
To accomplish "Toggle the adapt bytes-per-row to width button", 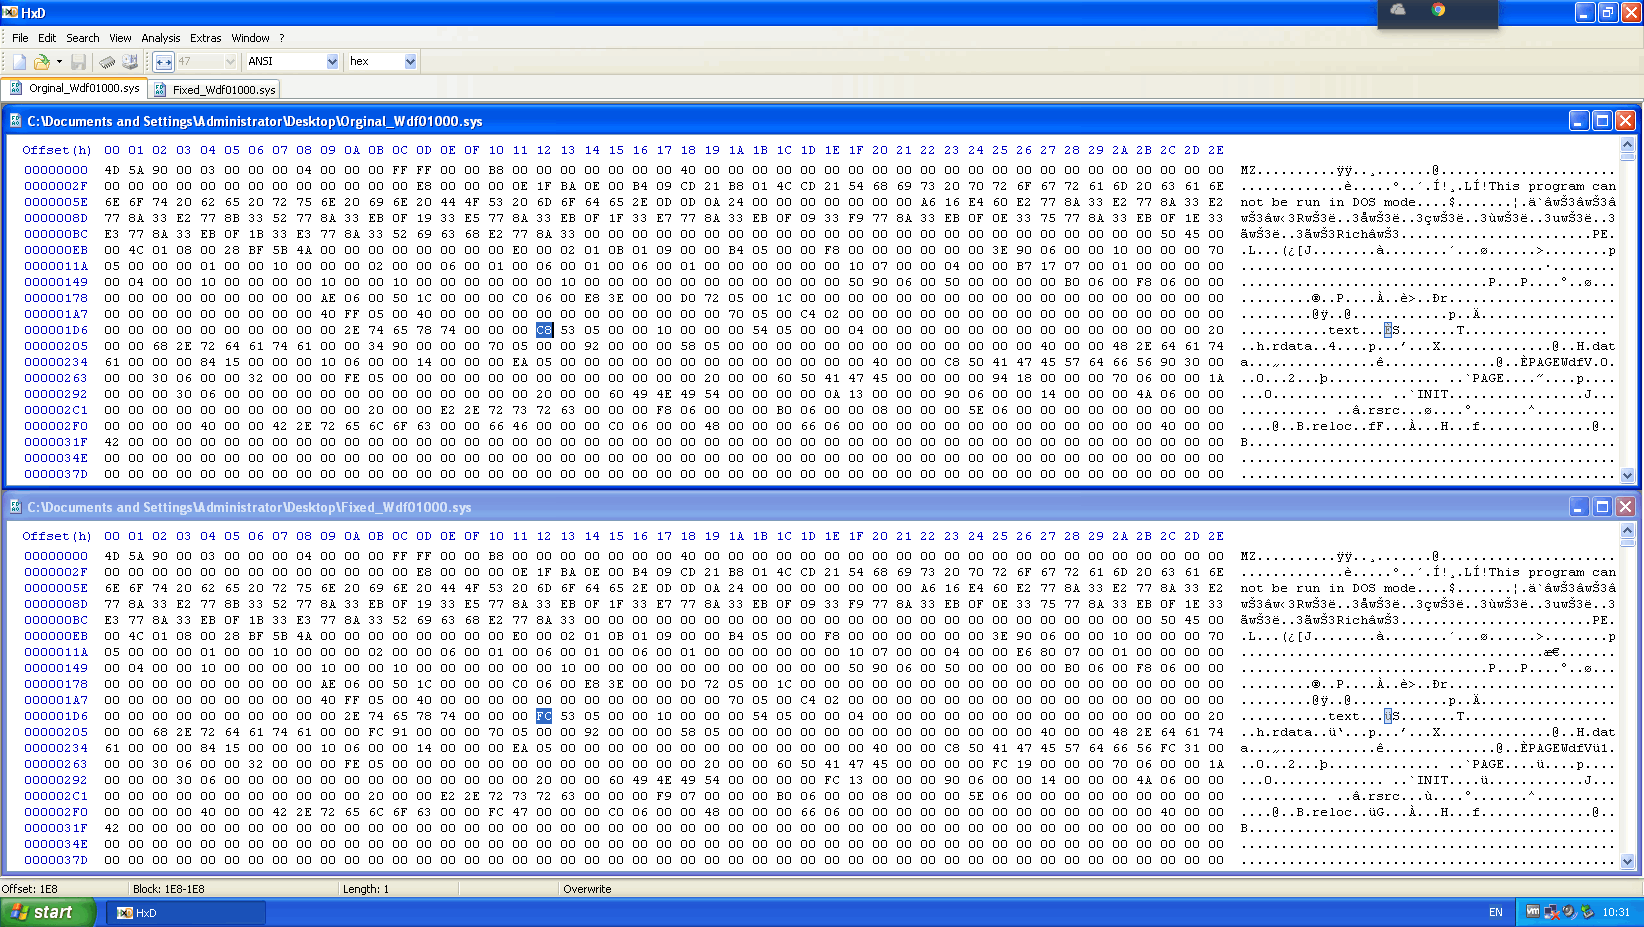I will pyautogui.click(x=164, y=62).
